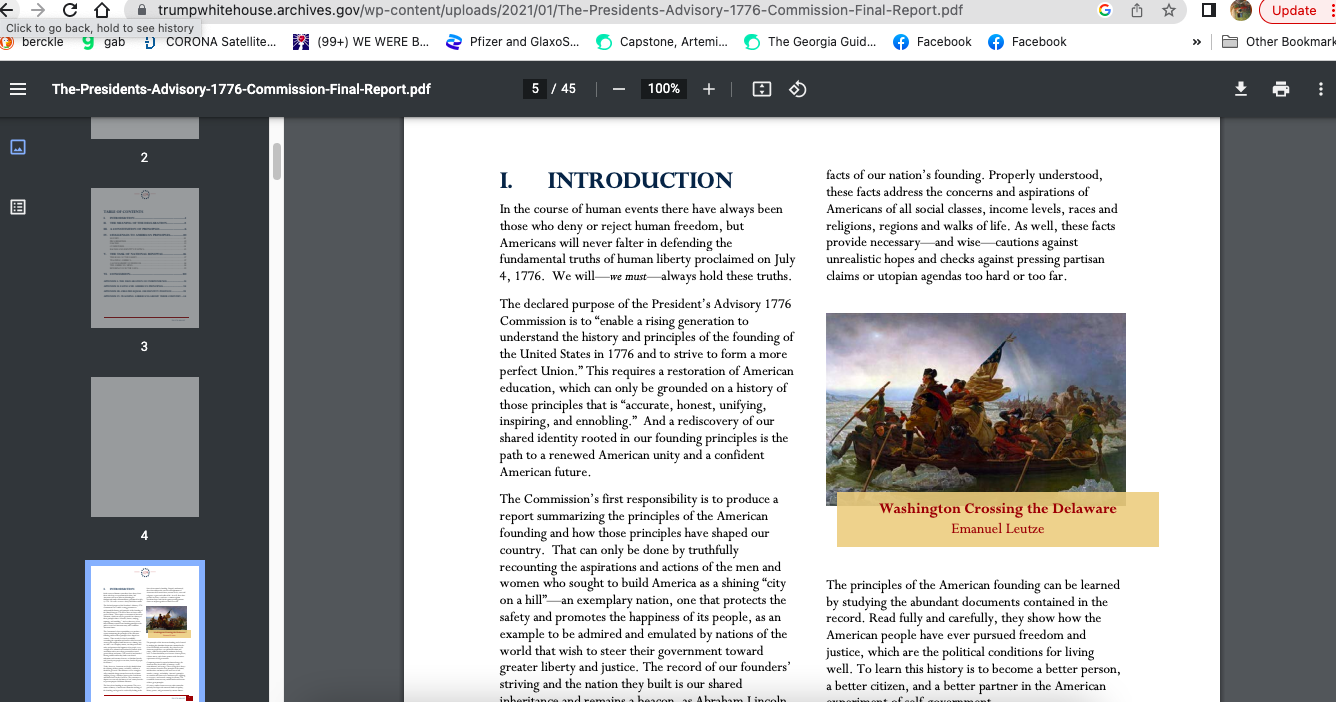Open the Other Bookmarks folder

tap(1278, 42)
